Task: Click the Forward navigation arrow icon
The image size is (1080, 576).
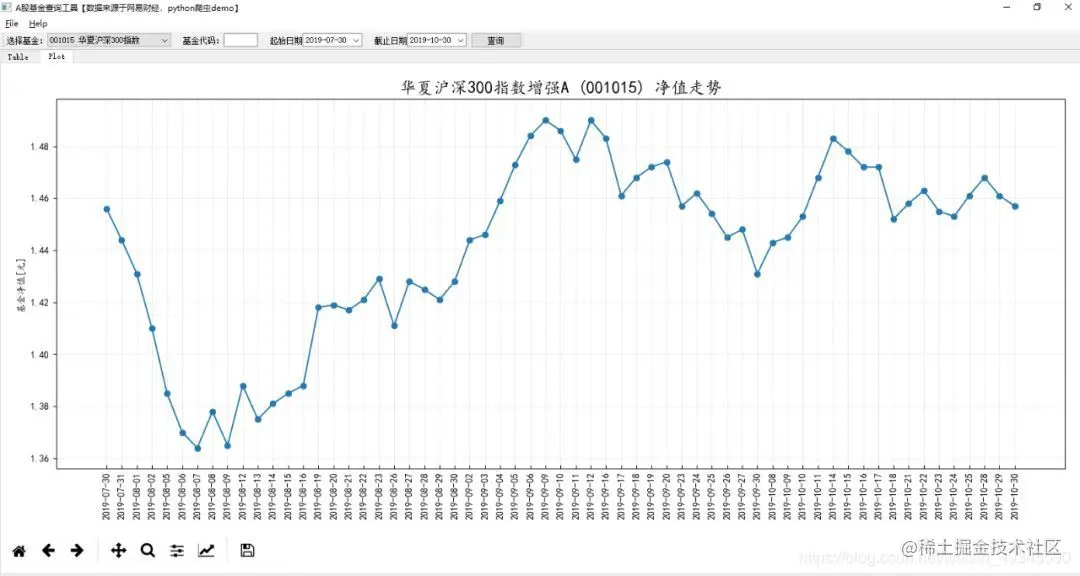Action: pos(76,550)
